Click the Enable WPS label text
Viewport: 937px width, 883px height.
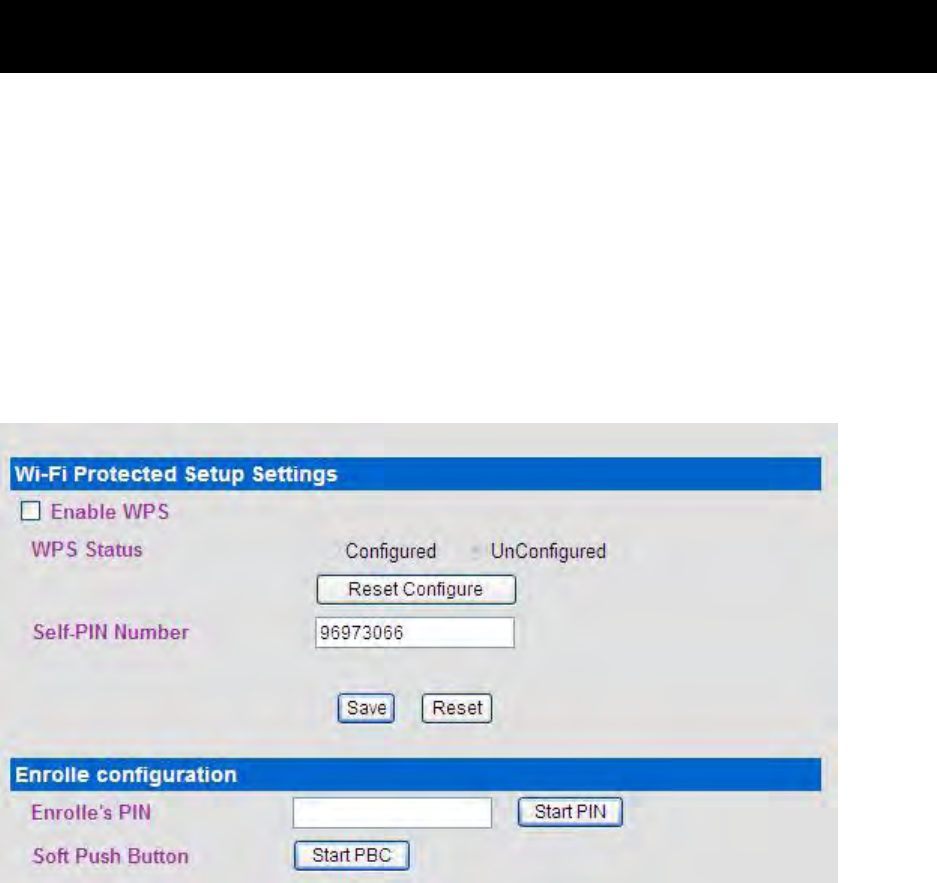pyautogui.click(x=110, y=512)
